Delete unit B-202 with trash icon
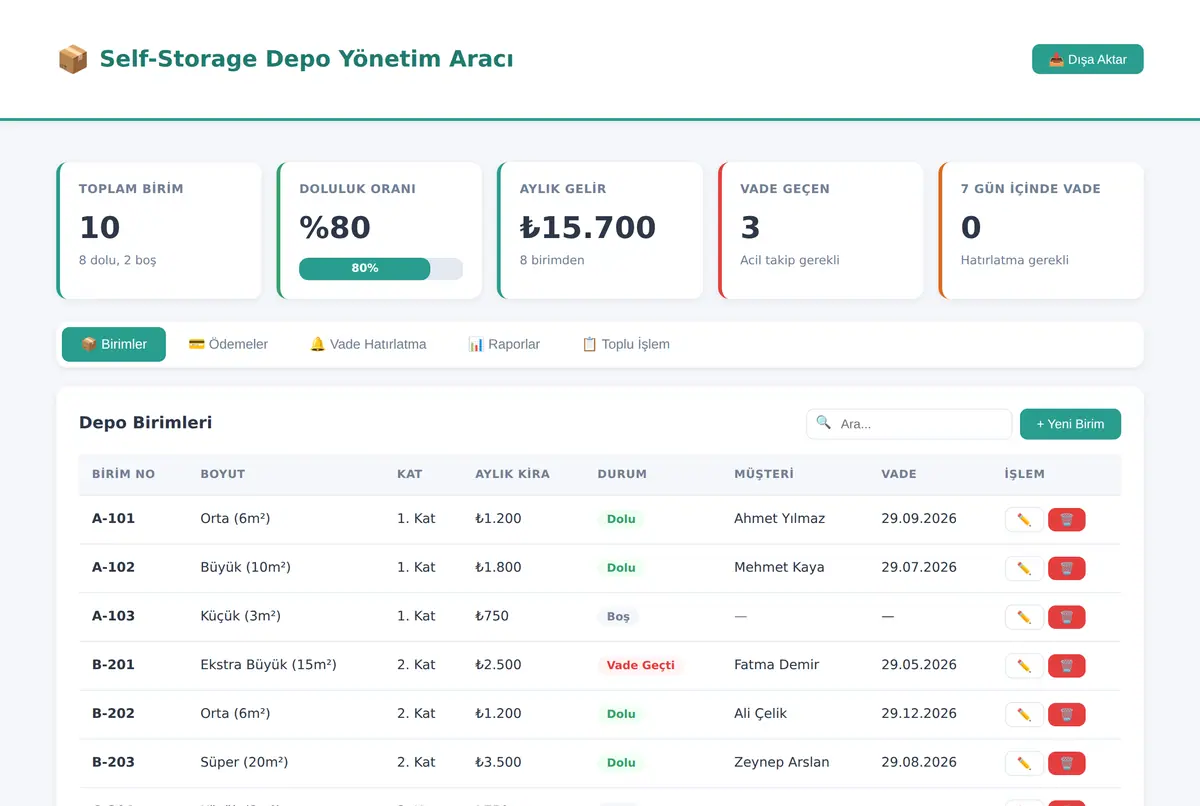The image size is (1200, 806). 1067,714
